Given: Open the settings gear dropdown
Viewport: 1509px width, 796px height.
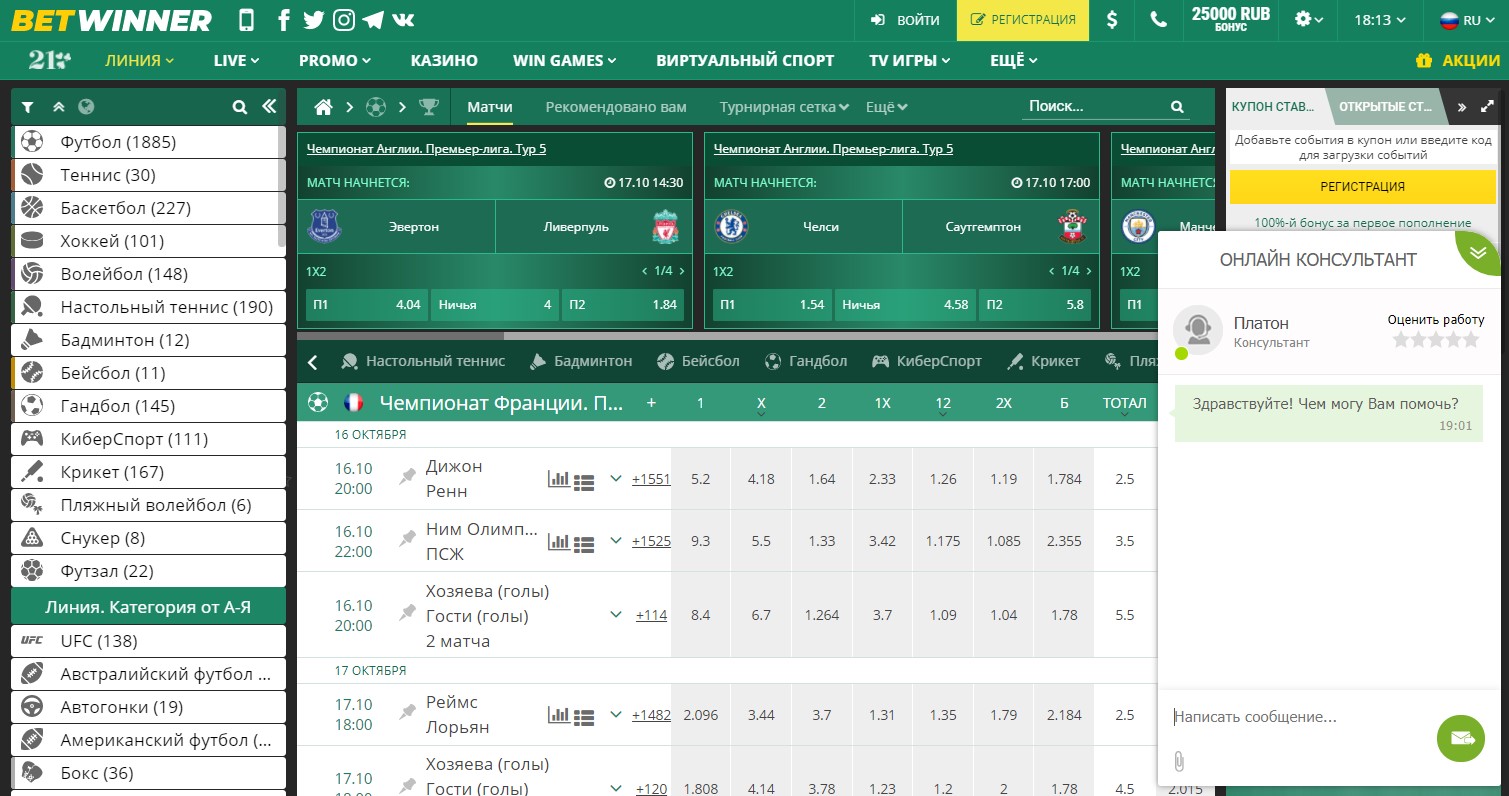Looking at the screenshot, I should coord(1308,20).
